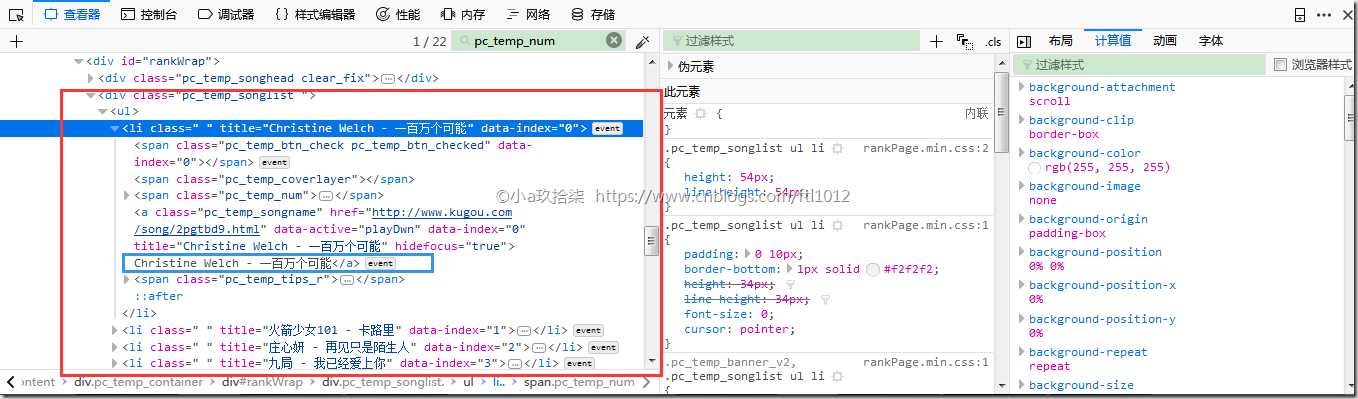
Task: Clear the pc_temp_num search text
Action: click(613, 41)
